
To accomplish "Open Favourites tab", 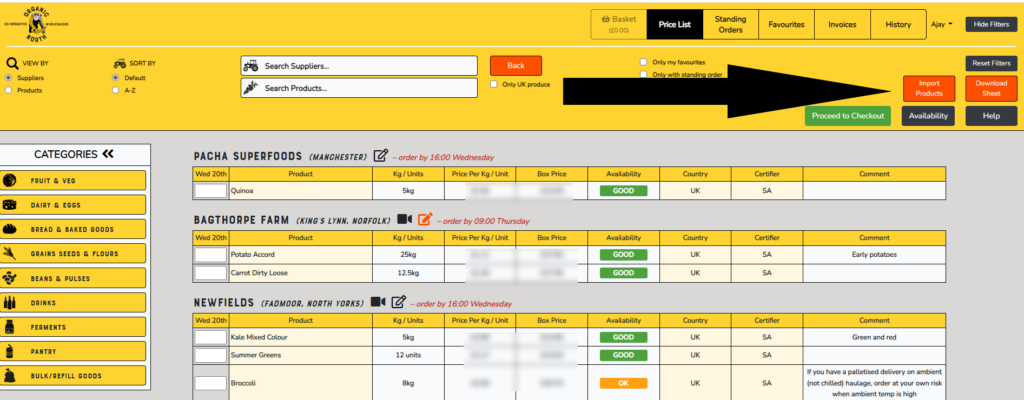I will coord(786,24).
